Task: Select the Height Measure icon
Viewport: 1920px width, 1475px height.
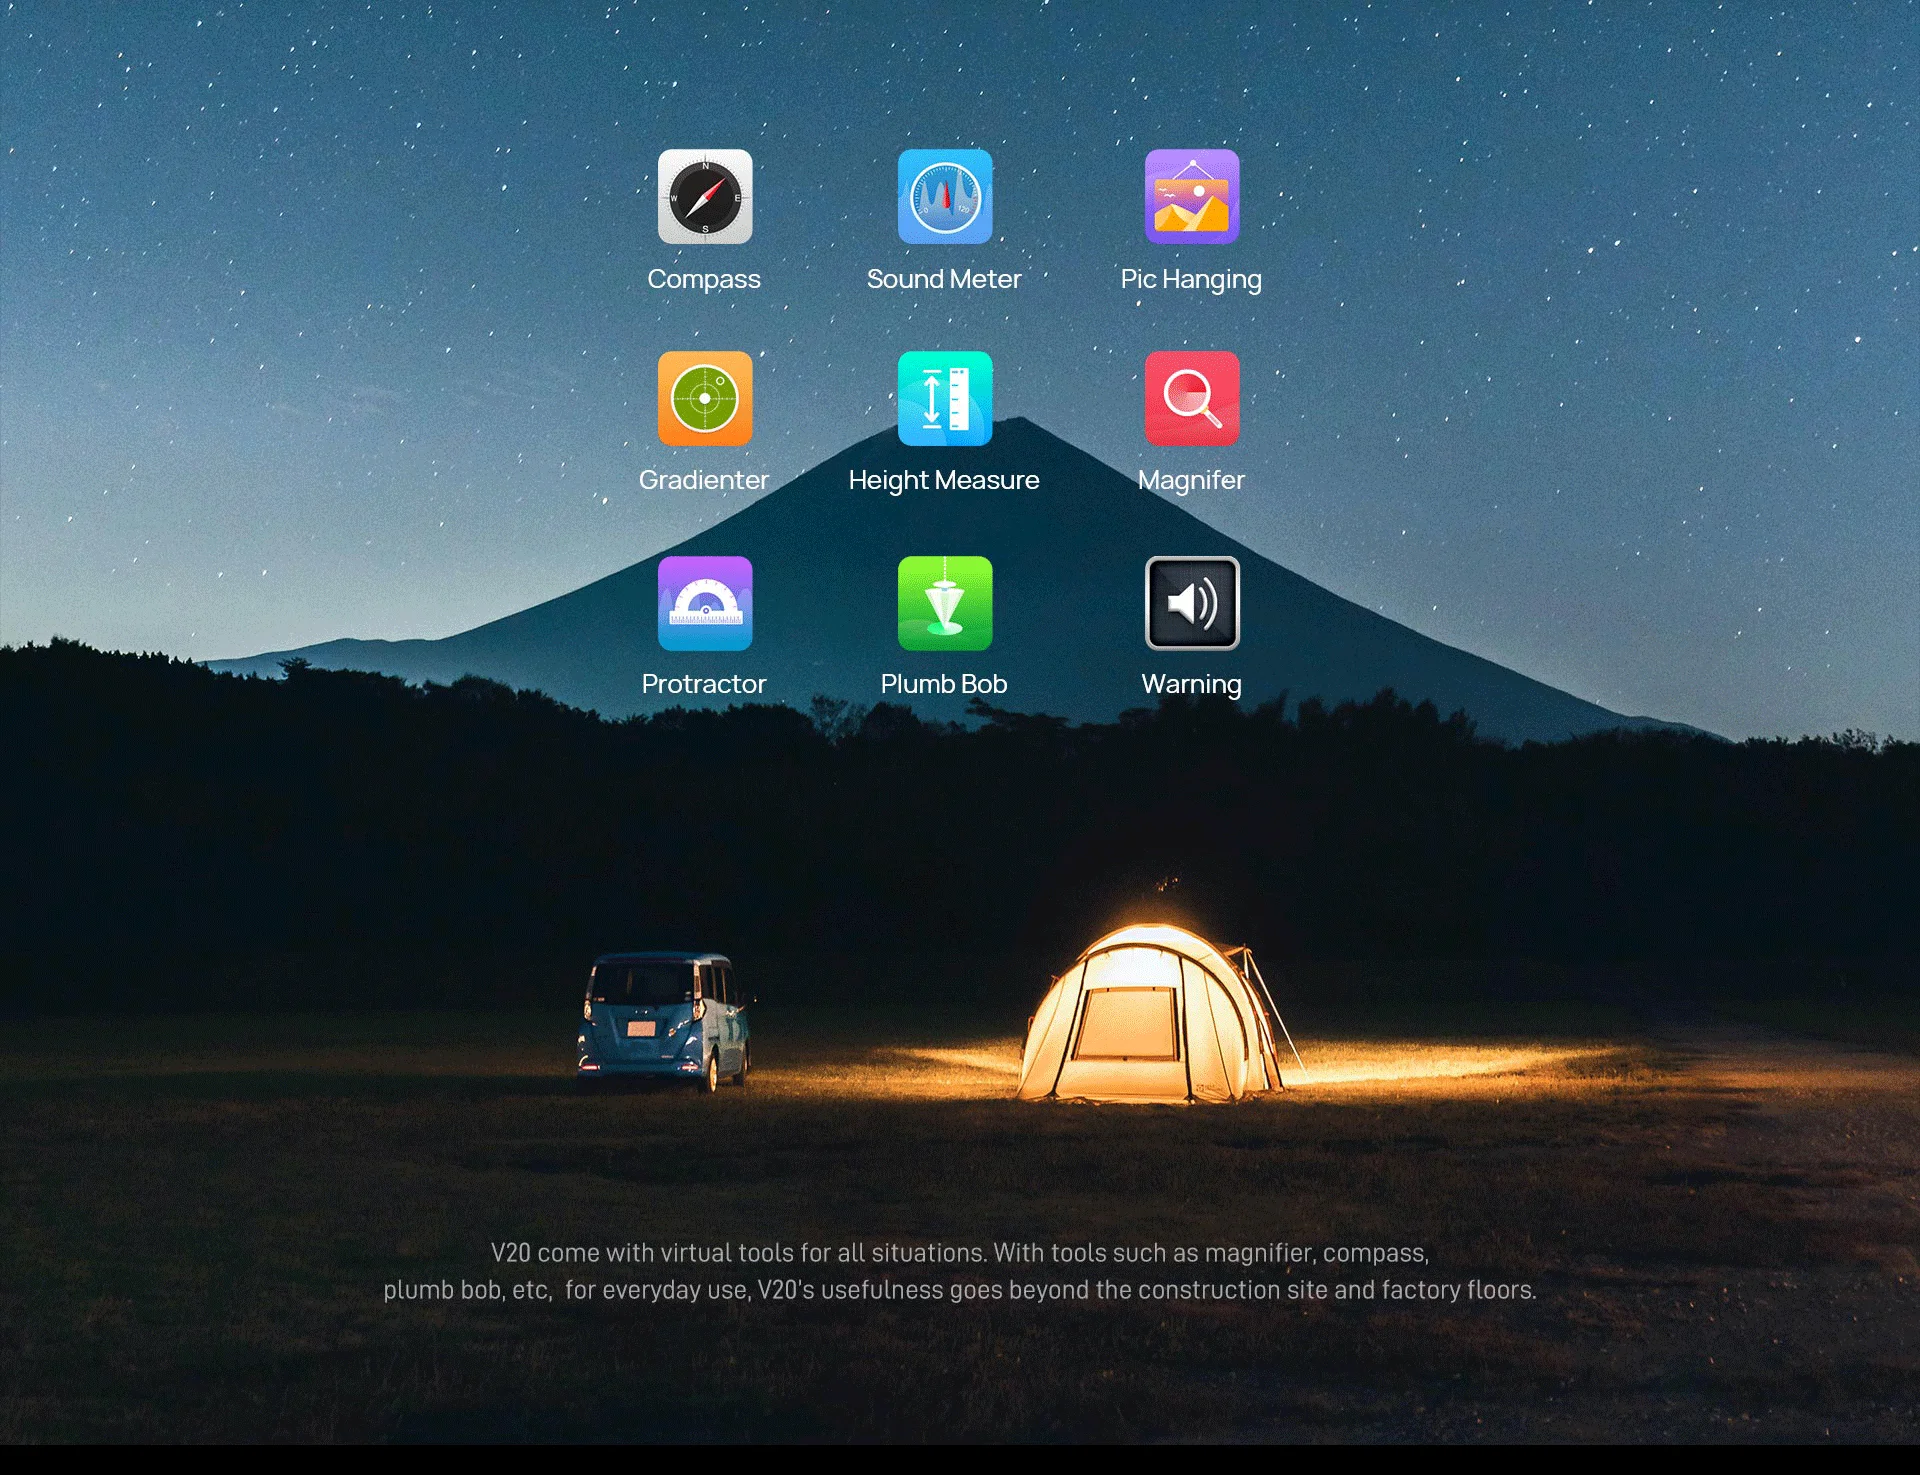Action: [x=945, y=398]
